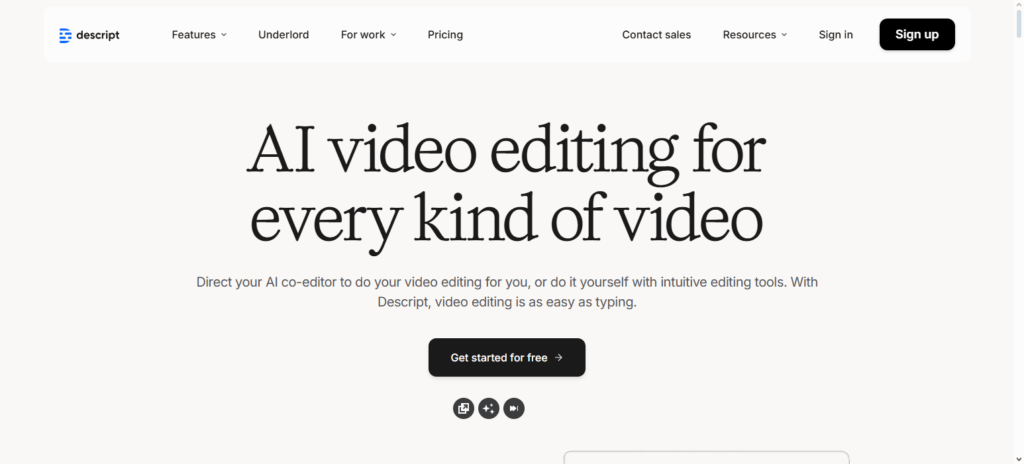
Task: Click the preview card at page bottom
Action: click(706, 457)
